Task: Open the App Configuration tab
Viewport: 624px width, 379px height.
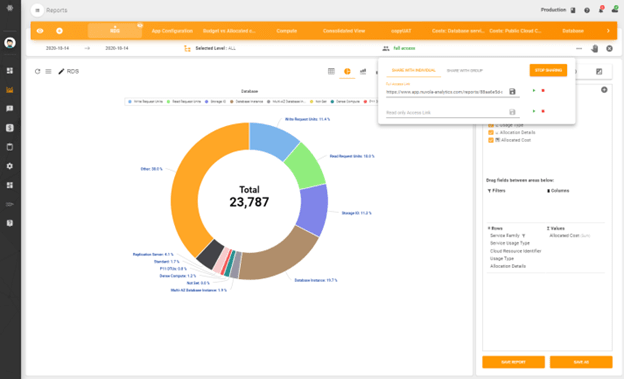Action: tap(172, 31)
